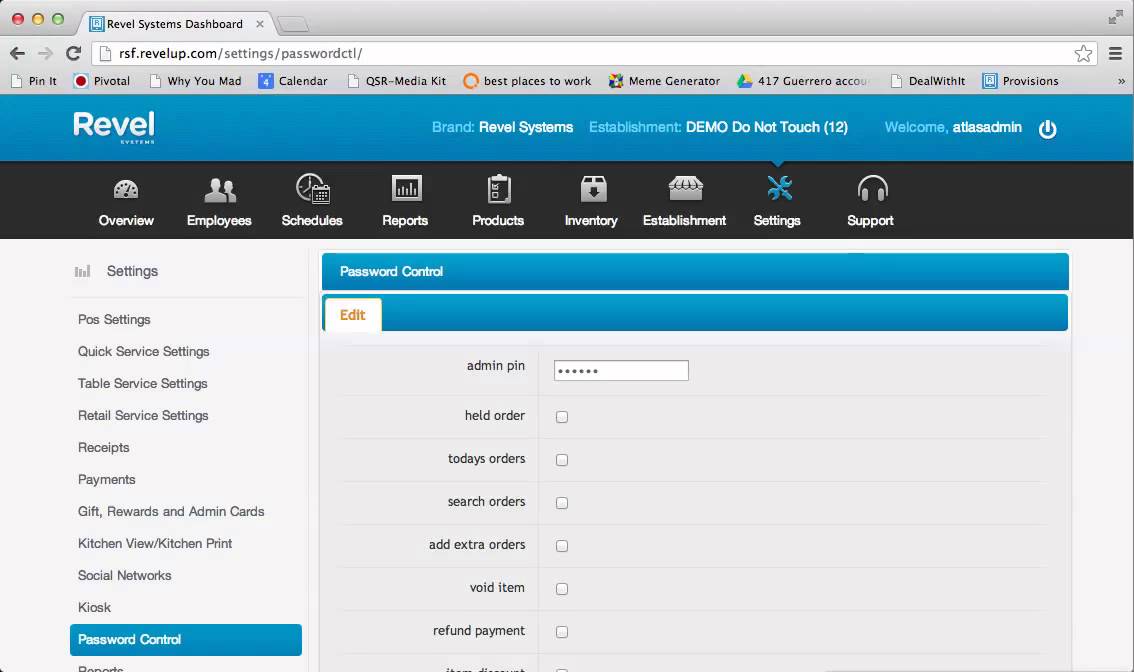Click the browser address bar
This screenshot has width=1134, height=672.
[593, 54]
